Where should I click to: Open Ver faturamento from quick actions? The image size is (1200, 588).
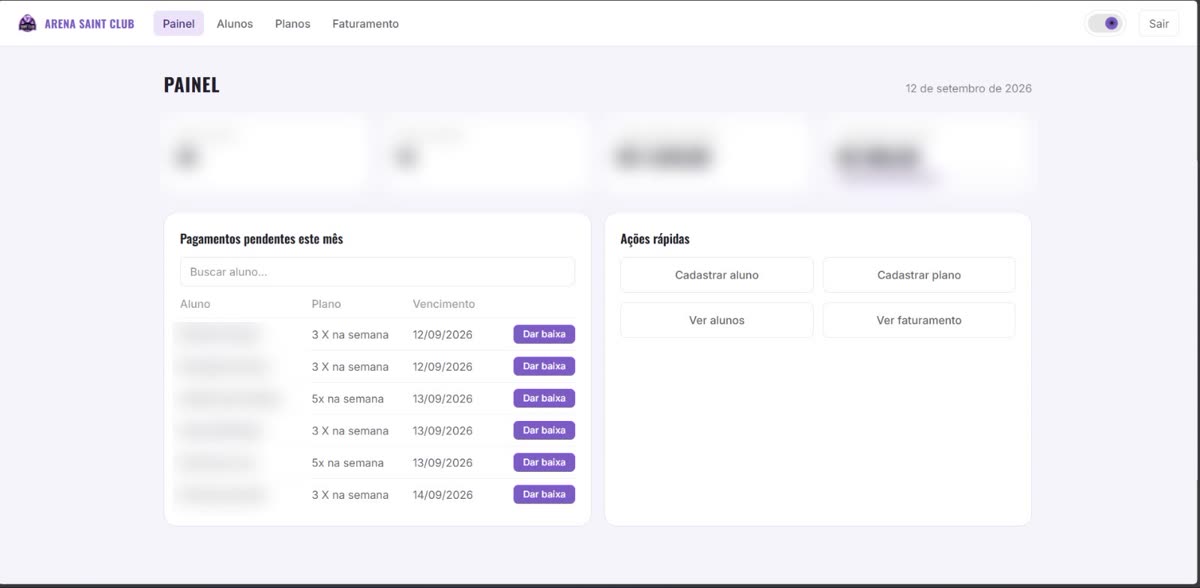point(919,320)
